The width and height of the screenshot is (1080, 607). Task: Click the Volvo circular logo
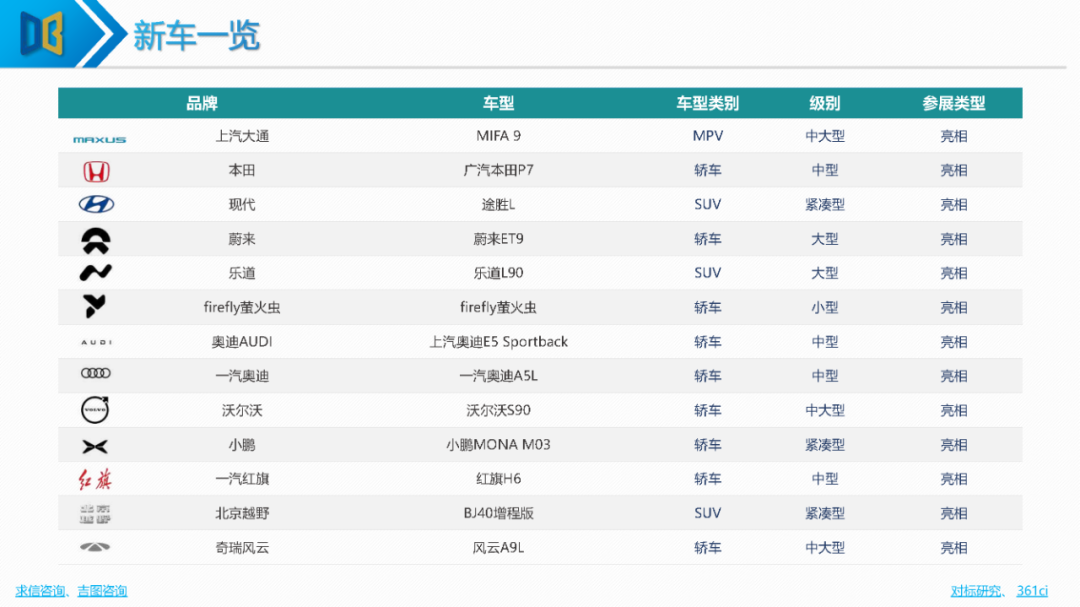point(95,410)
